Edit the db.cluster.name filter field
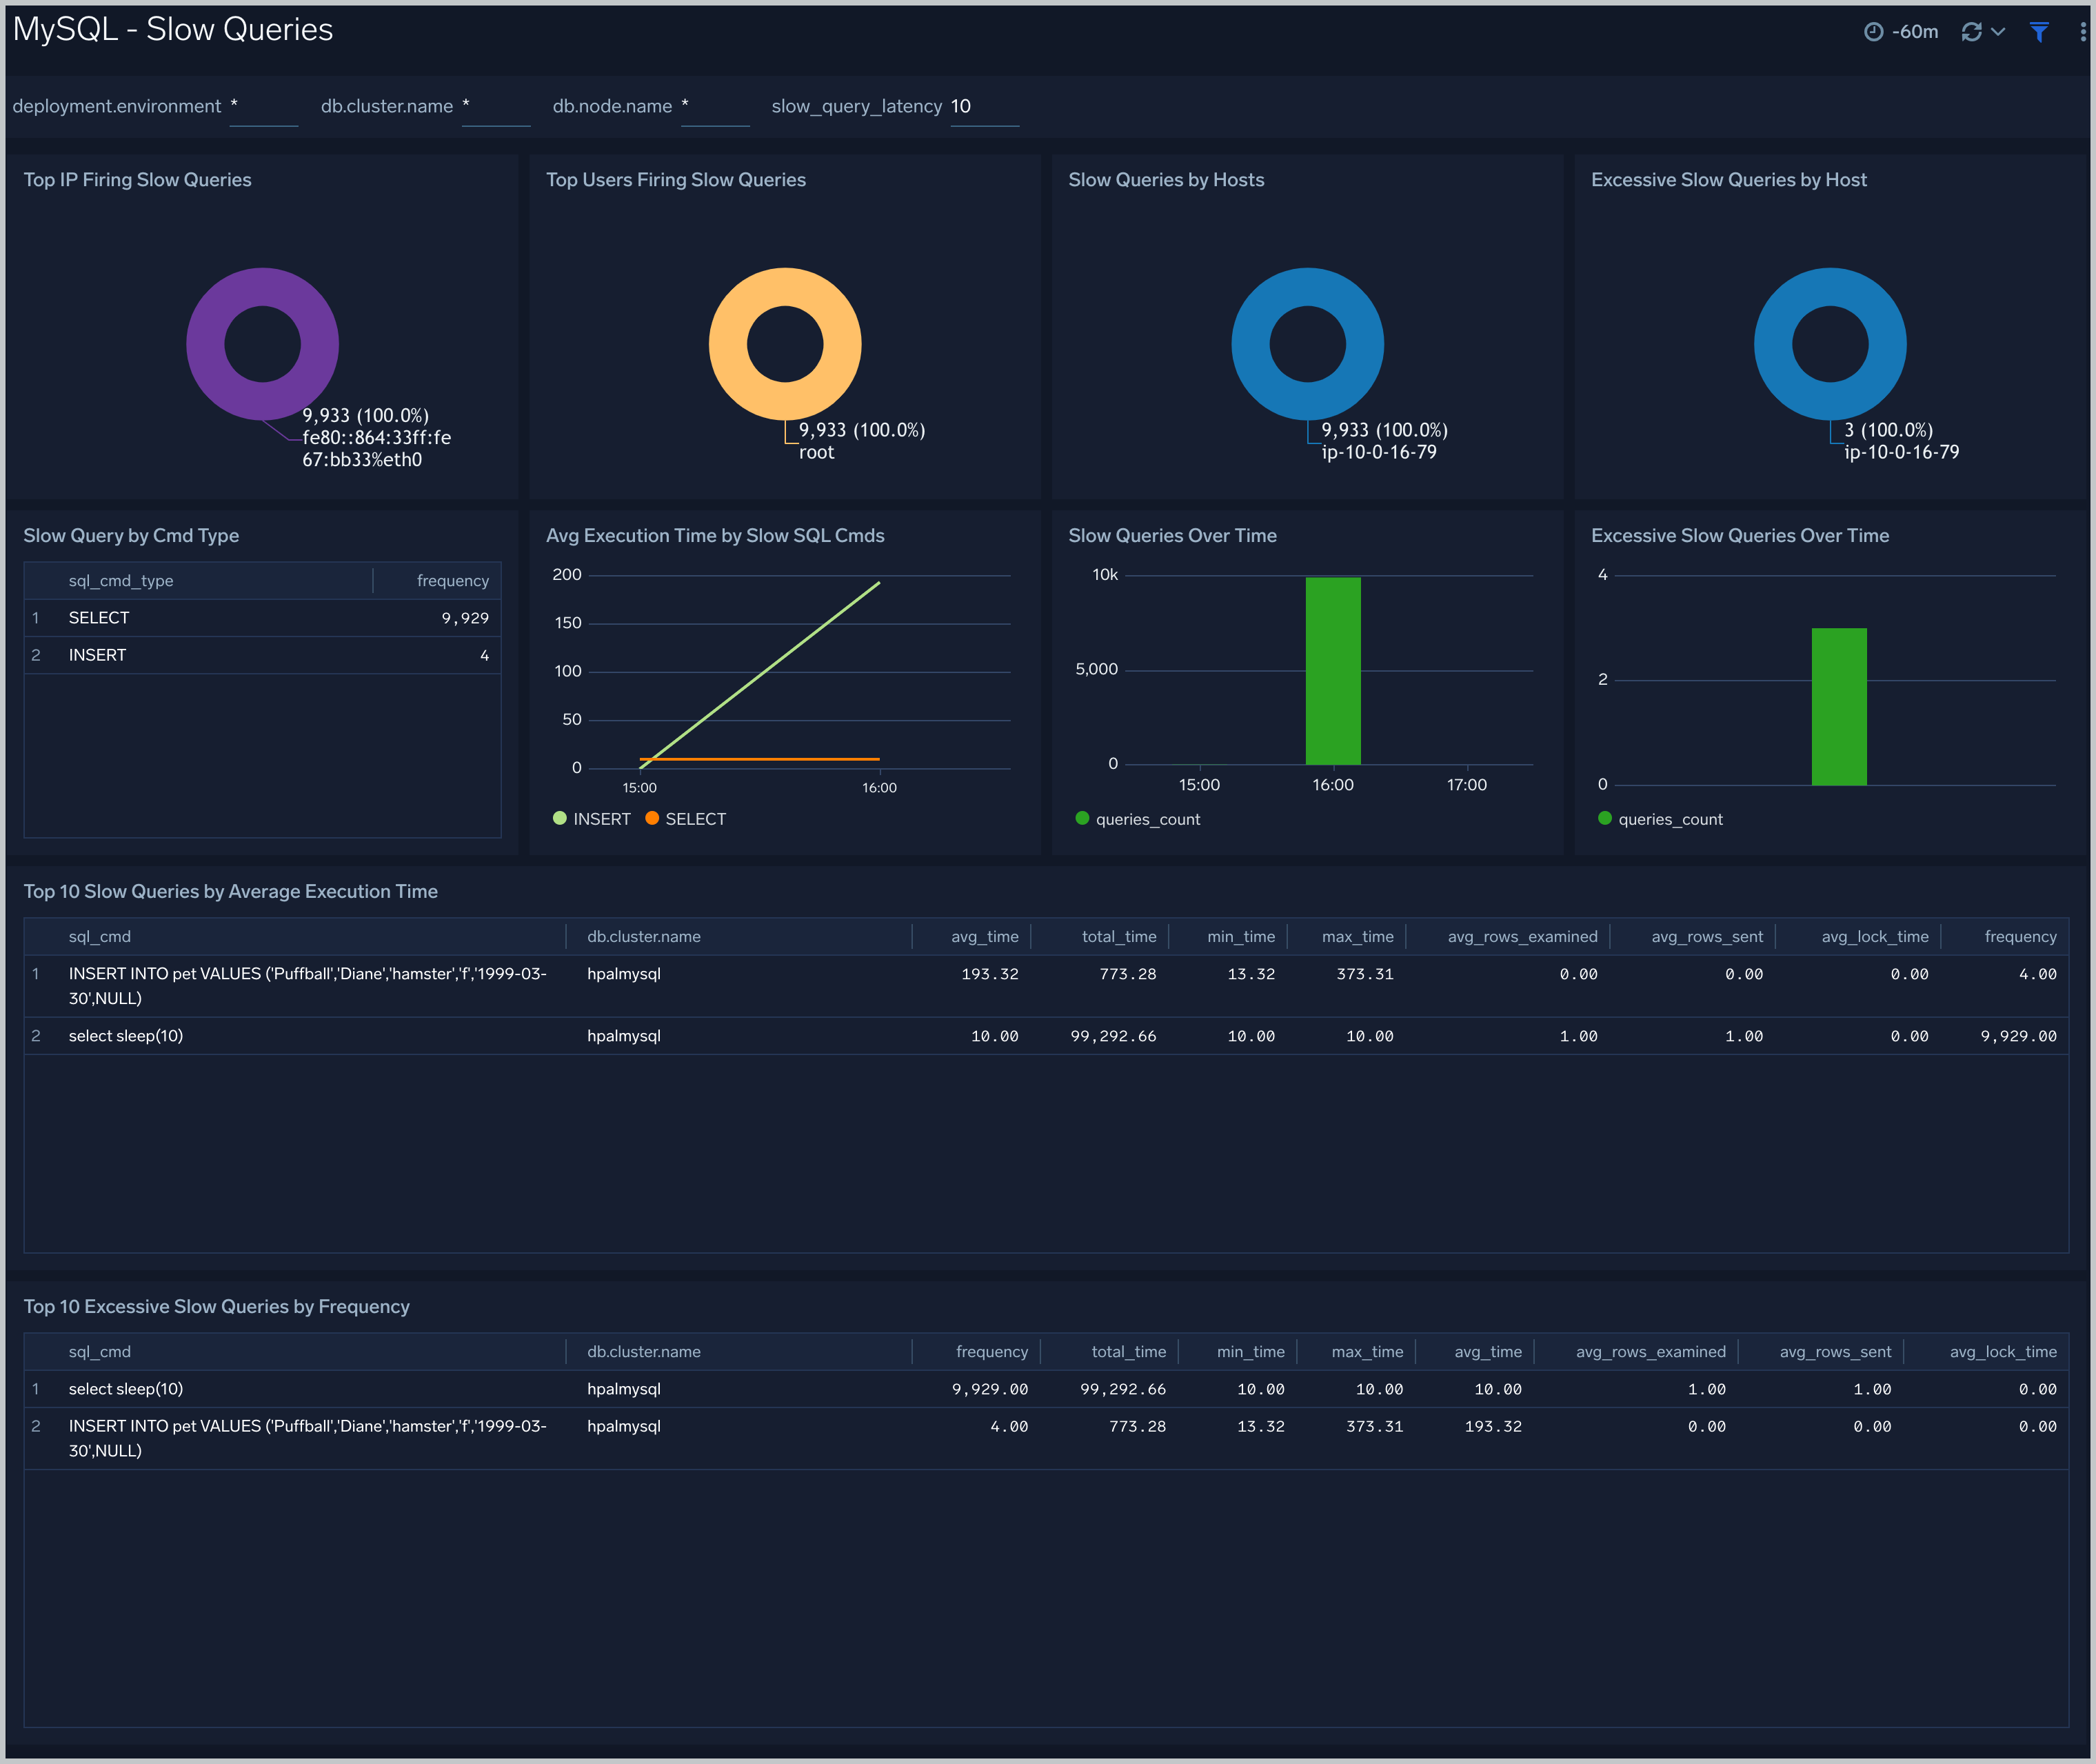 pyautogui.click(x=496, y=106)
